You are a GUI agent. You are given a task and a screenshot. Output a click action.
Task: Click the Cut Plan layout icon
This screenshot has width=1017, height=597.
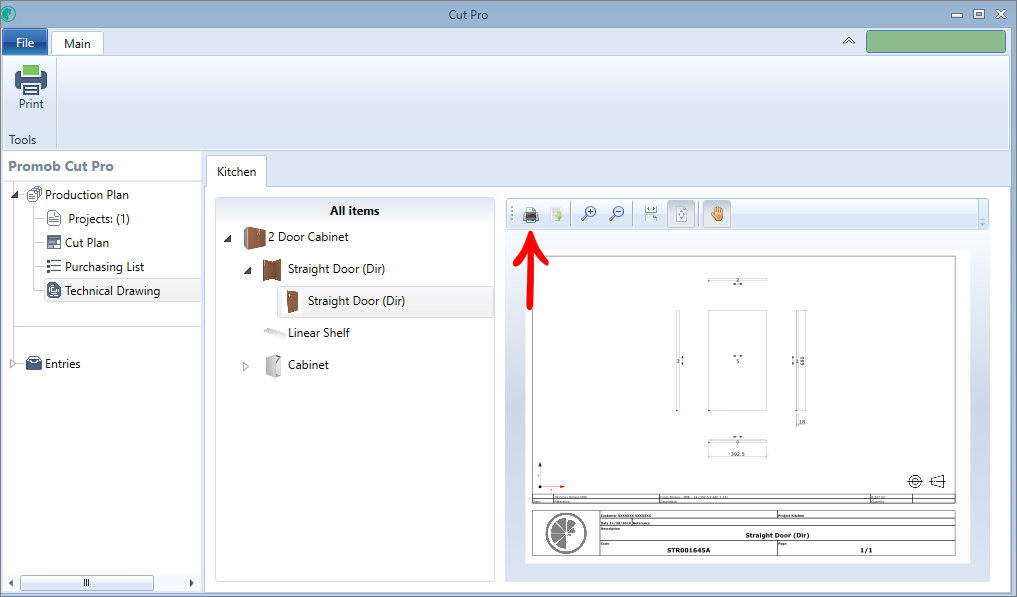point(54,242)
